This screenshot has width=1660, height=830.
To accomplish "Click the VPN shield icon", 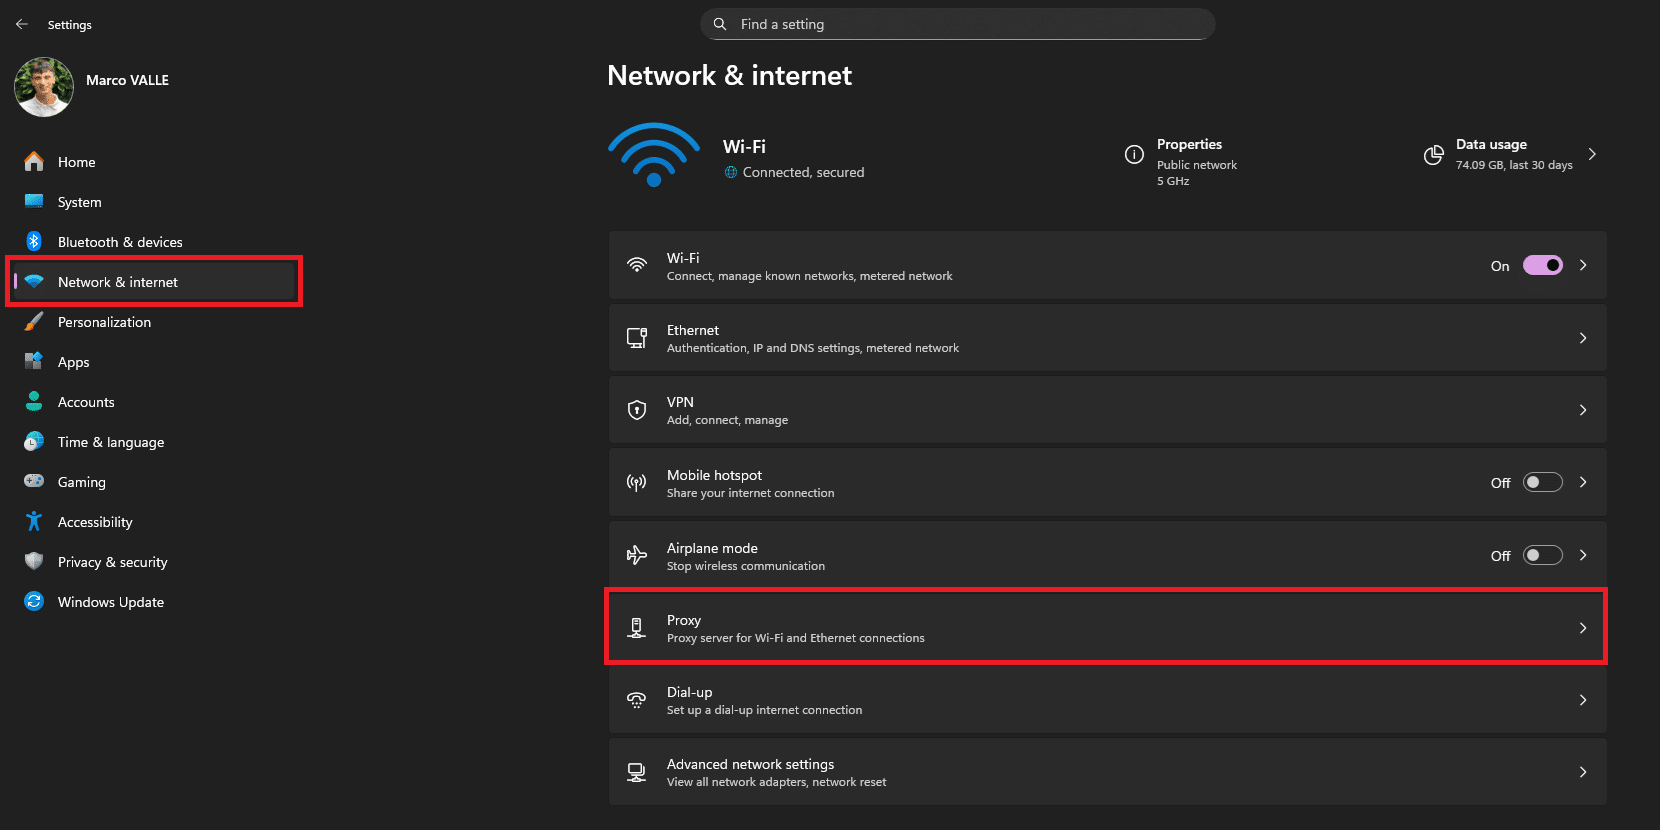I will (x=636, y=410).
